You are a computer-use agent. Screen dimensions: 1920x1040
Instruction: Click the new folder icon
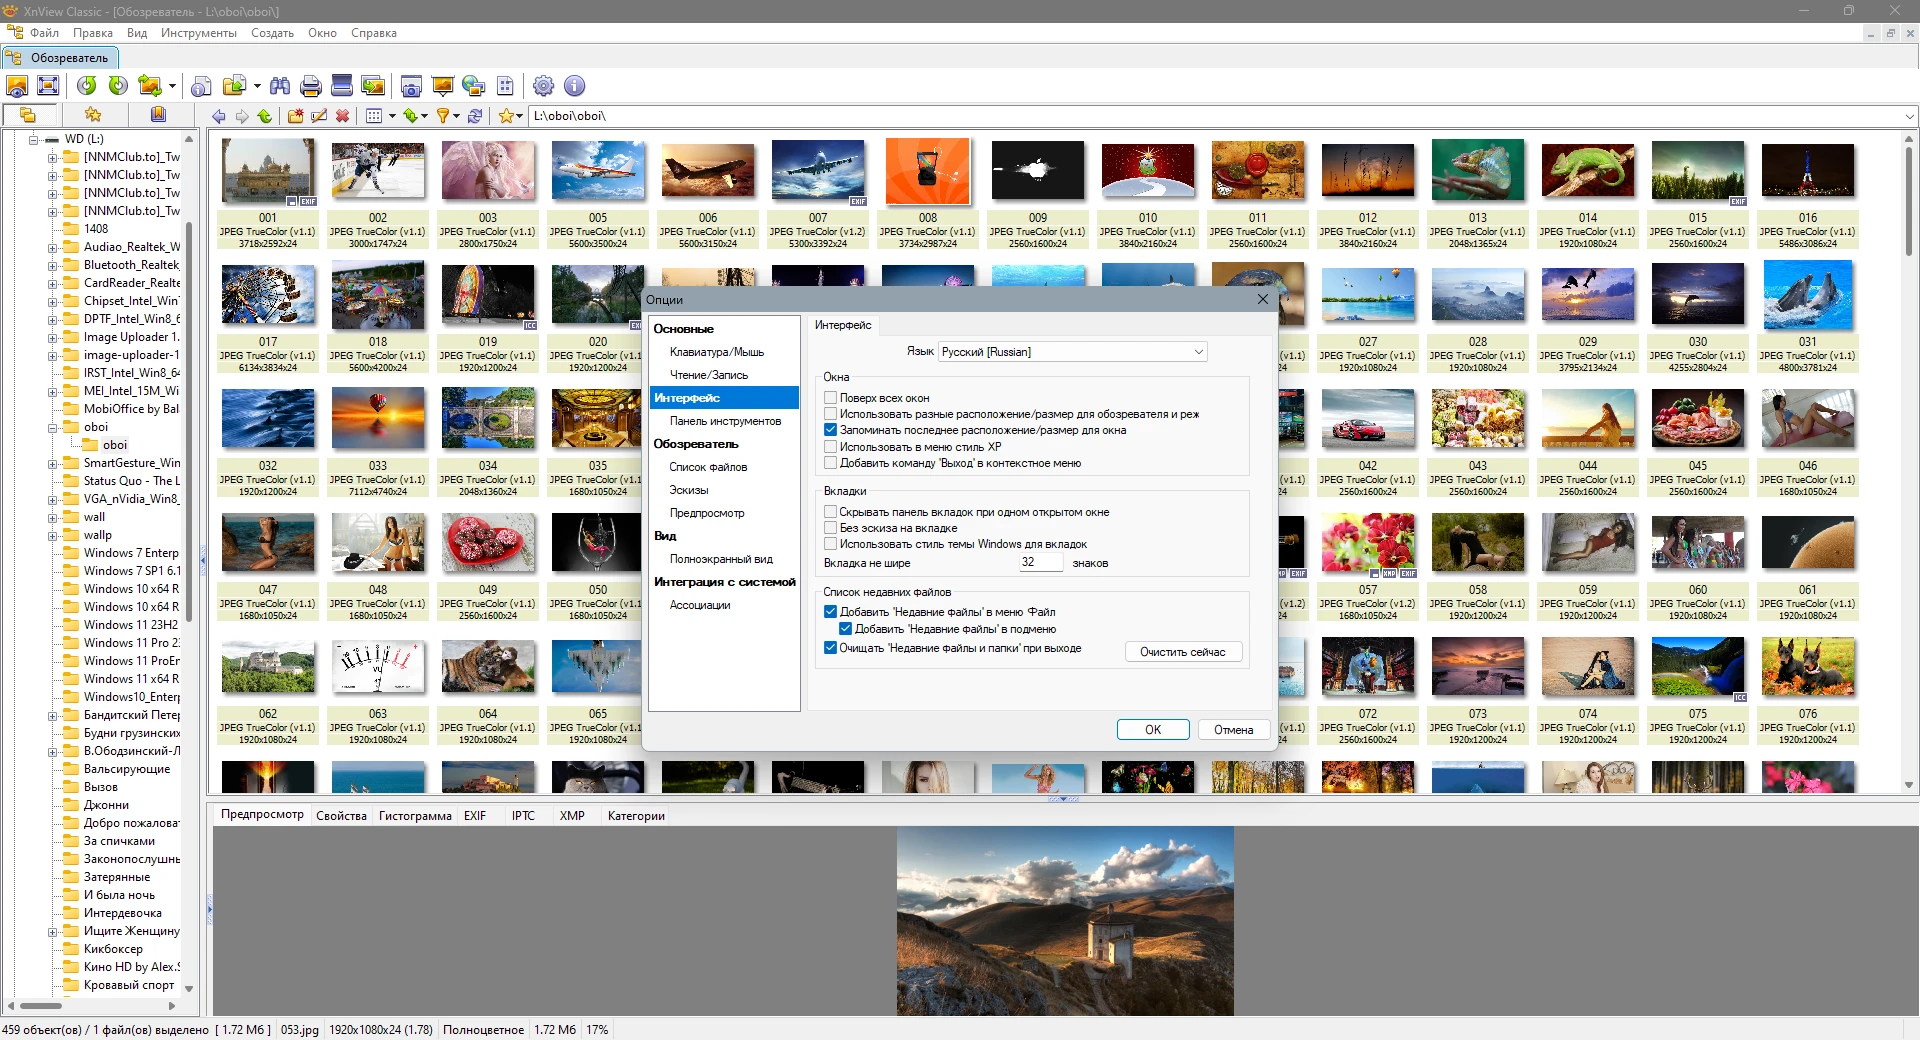(x=296, y=116)
